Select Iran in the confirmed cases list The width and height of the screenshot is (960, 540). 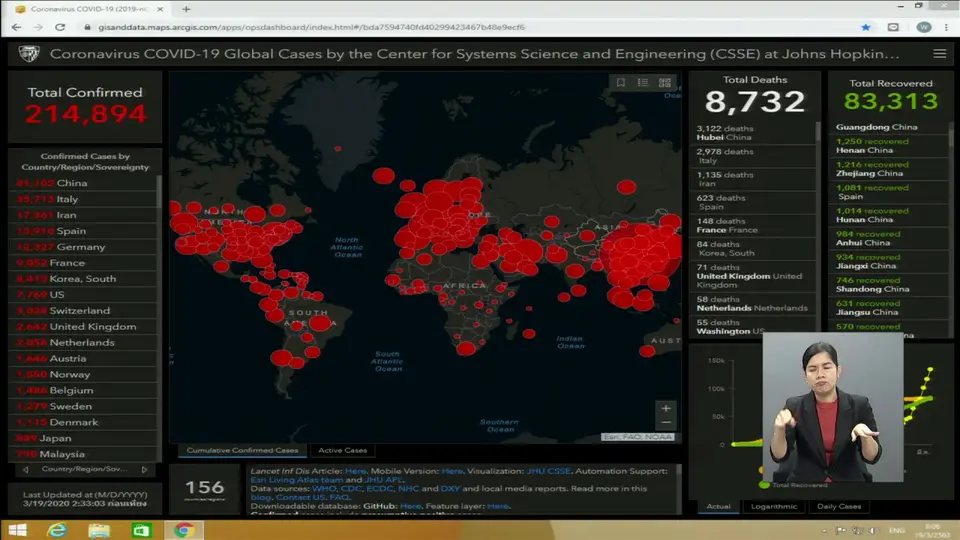click(83, 215)
